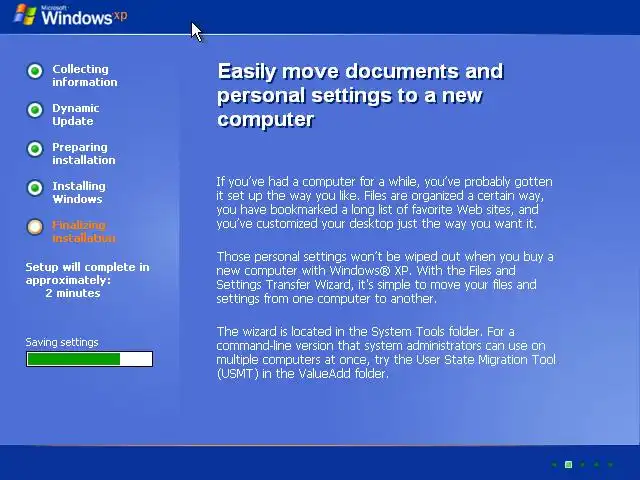Select the orange 'Finalizing installation' step label
Viewport: 640px width, 480px height.
[84, 231]
